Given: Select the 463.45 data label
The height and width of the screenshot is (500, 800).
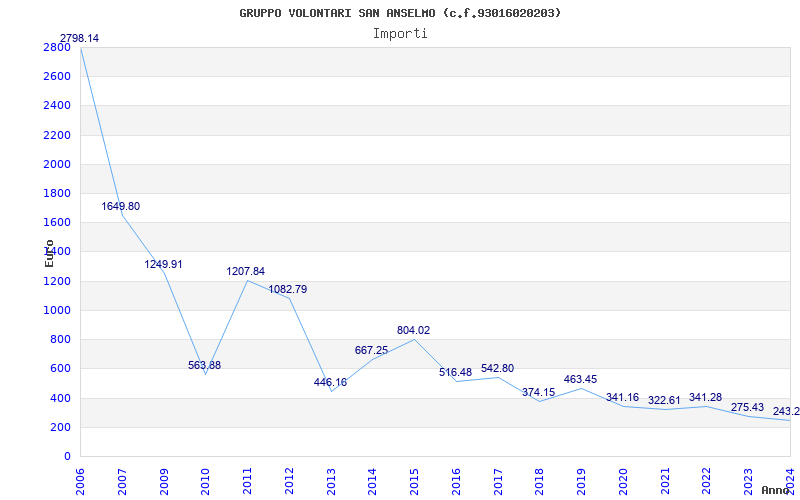Looking at the screenshot, I should 580,380.
